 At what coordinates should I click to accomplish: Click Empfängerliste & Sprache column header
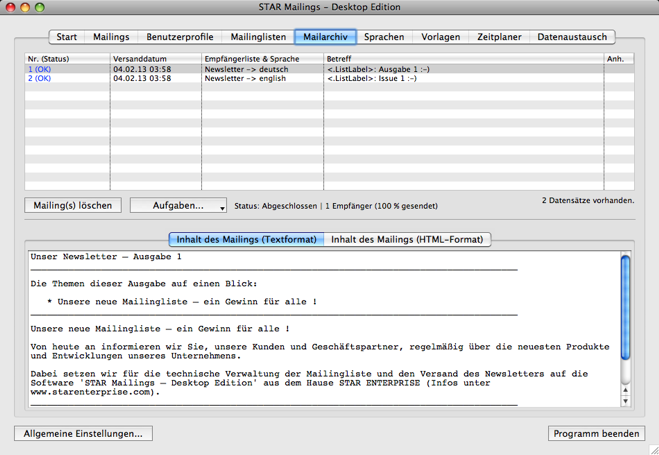263,59
